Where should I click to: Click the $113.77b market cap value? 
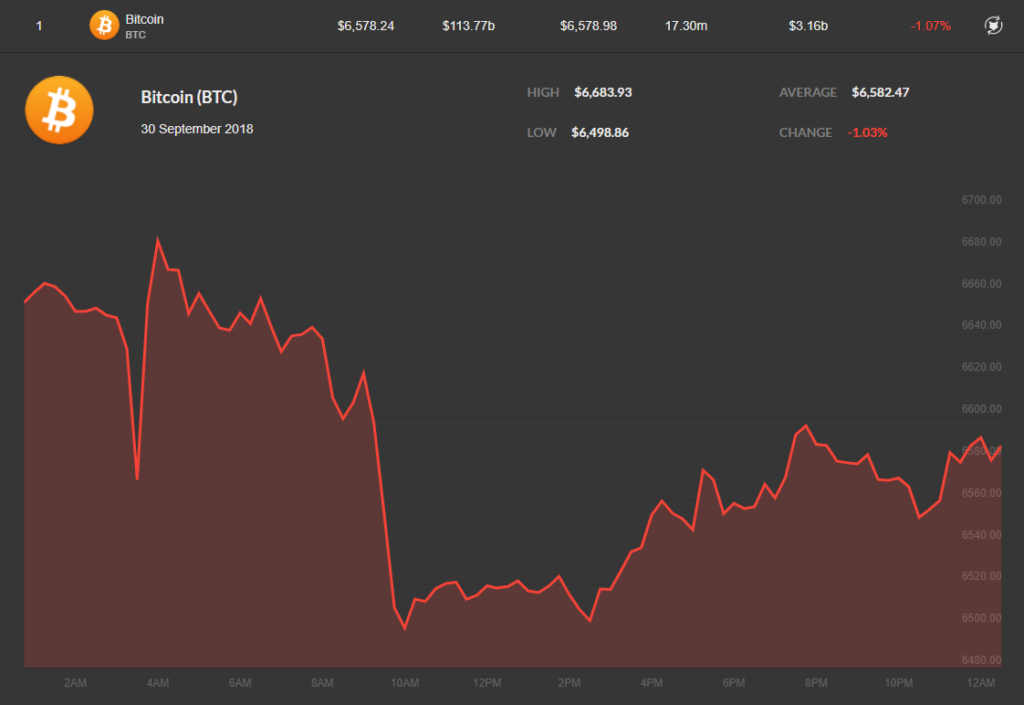[468, 26]
